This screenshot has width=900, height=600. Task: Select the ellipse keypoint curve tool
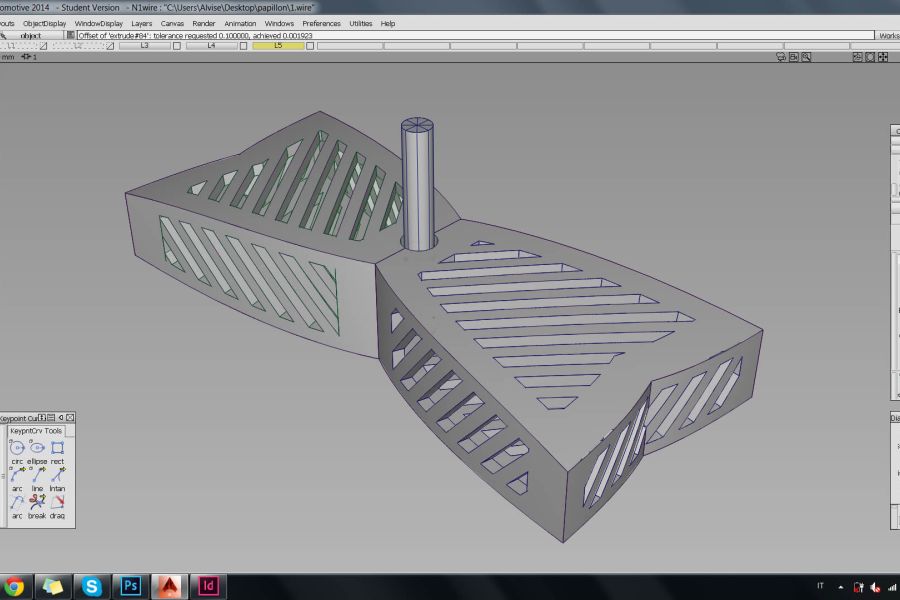tap(37, 449)
